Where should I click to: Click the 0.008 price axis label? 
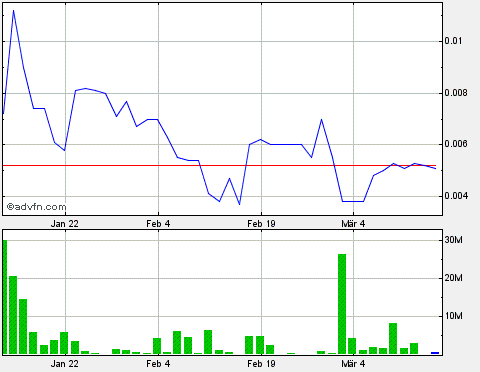tap(456, 93)
